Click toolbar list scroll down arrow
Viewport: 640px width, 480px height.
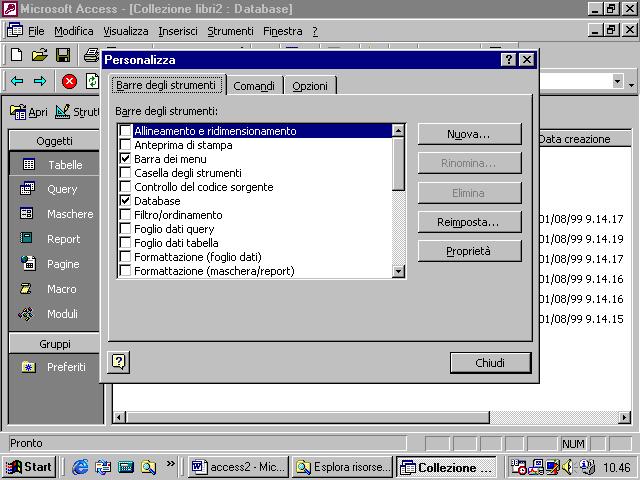tap(398, 271)
